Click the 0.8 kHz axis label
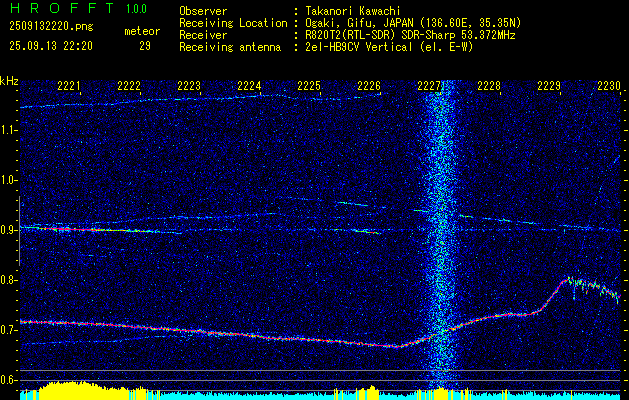This screenshot has height=400, width=629. click(8, 280)
